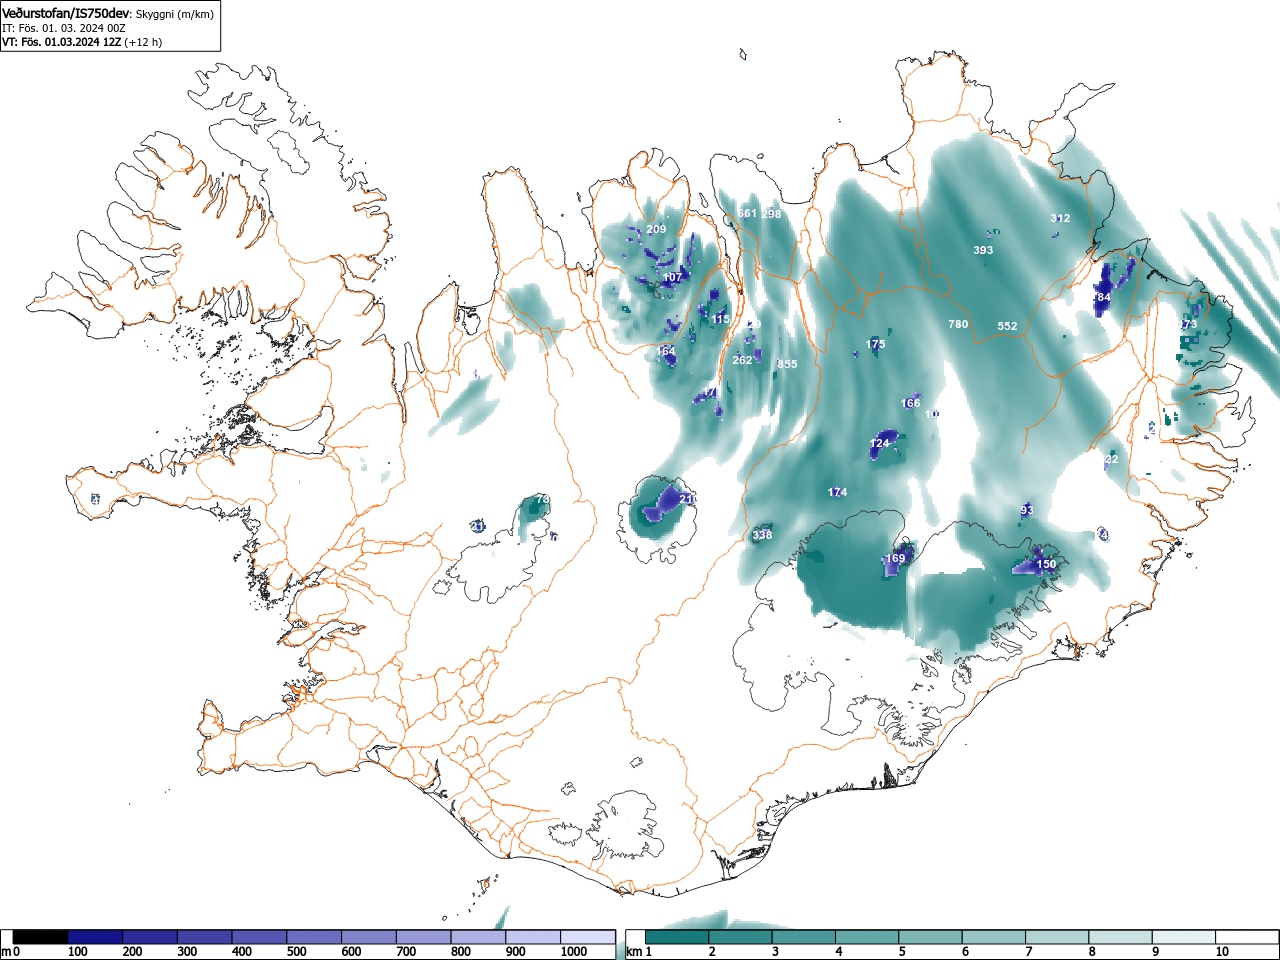Select the IT: Fös. 01. 03. 2024 00Z line

coord(64,28)
